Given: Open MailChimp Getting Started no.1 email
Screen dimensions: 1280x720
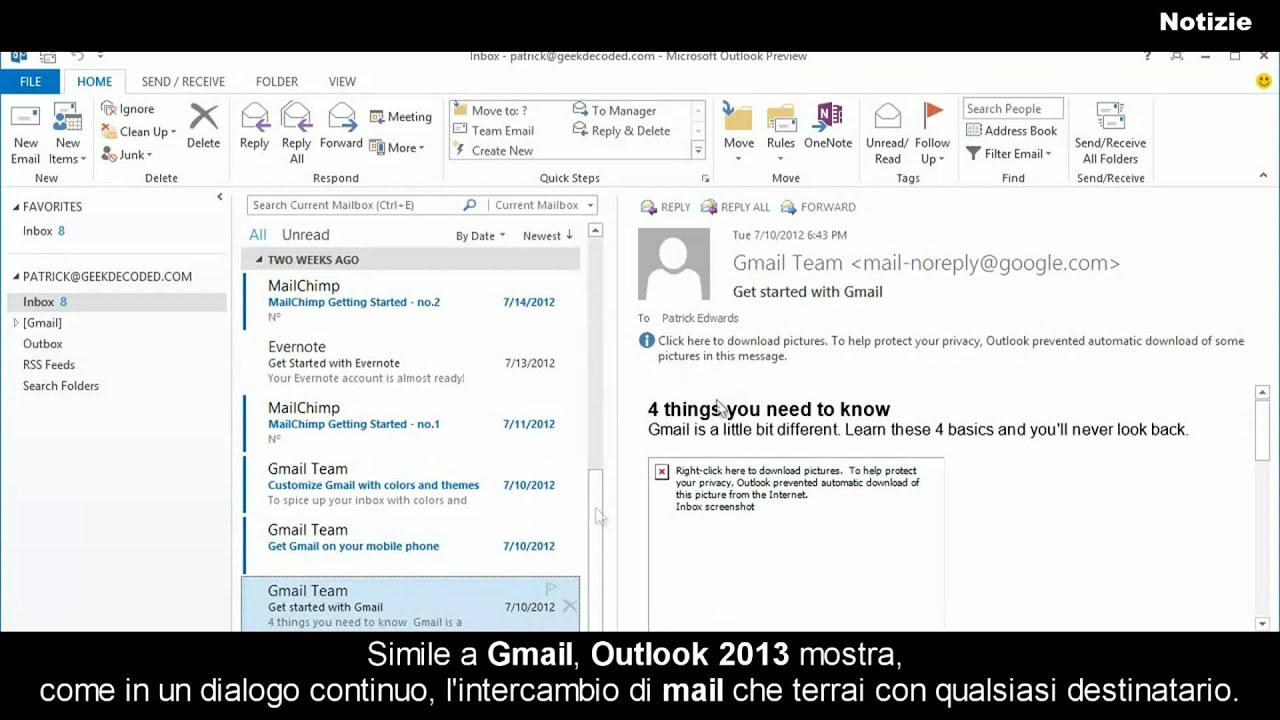Looking at the screenshot, I should [x=411, y=422].
